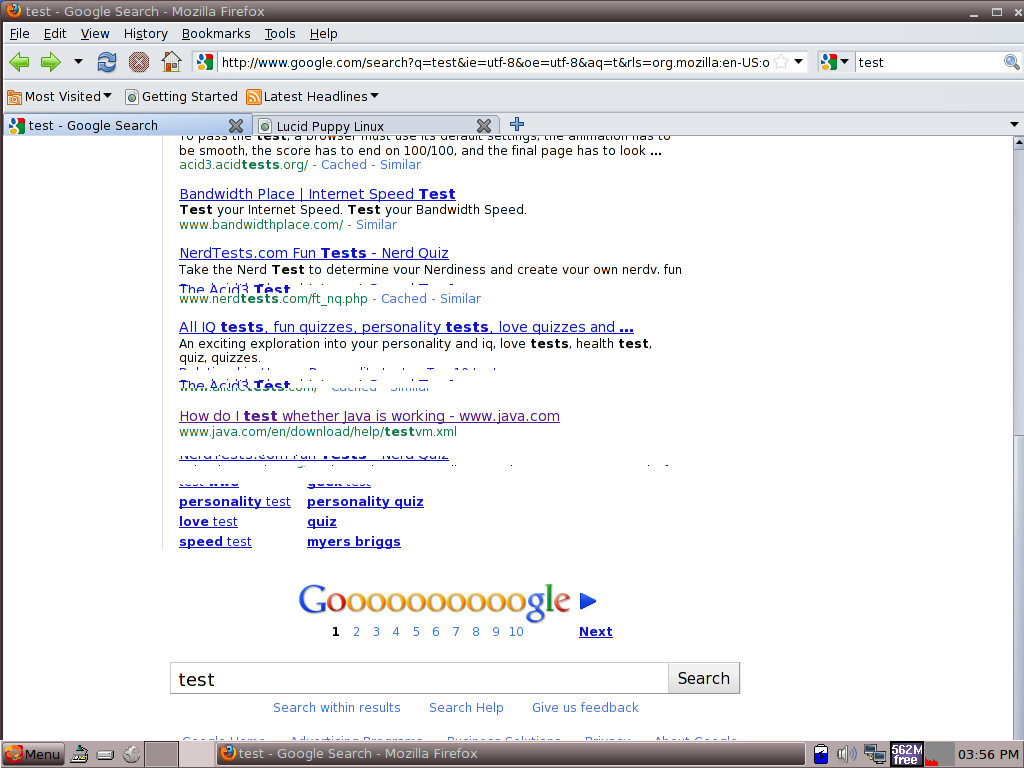Go to results page 10

point(516,632)
